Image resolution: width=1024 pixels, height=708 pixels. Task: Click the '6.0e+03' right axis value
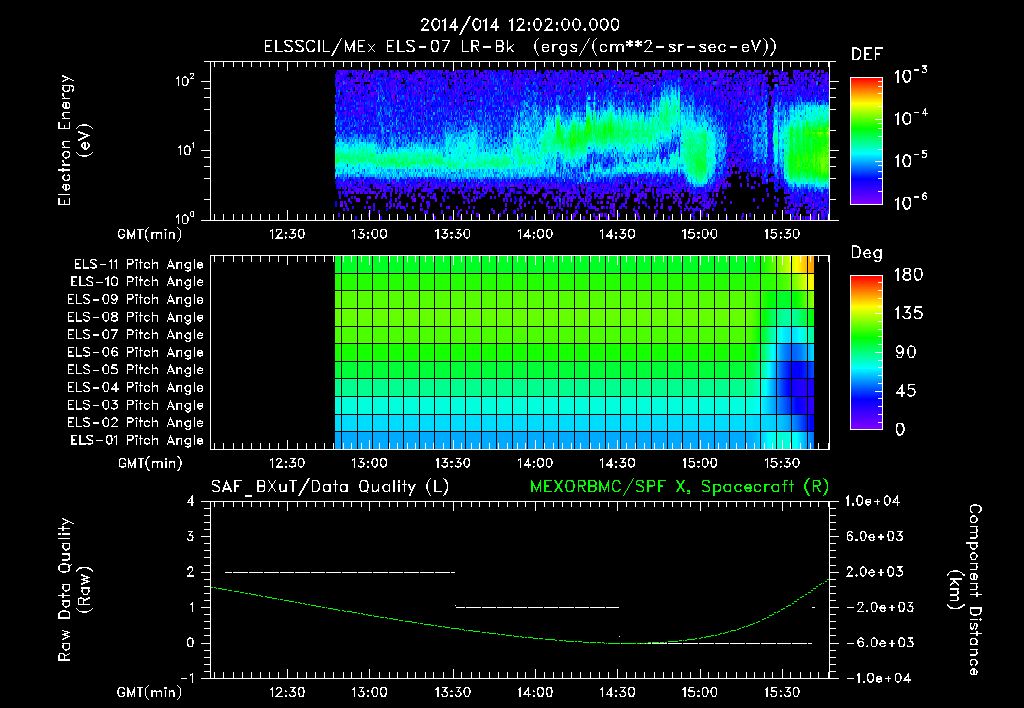click(x=875, y=537)
